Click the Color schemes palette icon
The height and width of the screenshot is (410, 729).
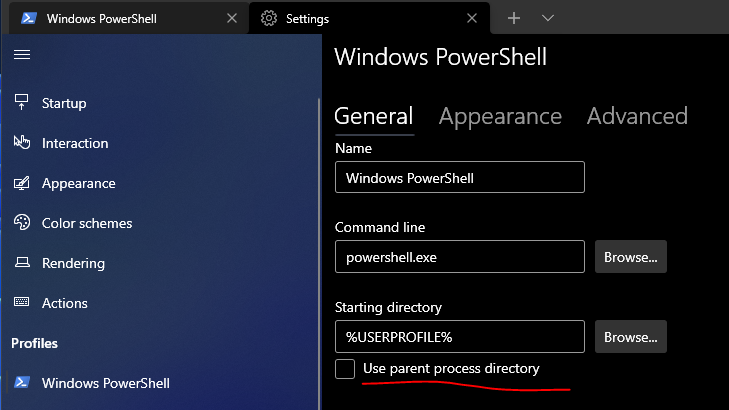[x=21, y=223]
